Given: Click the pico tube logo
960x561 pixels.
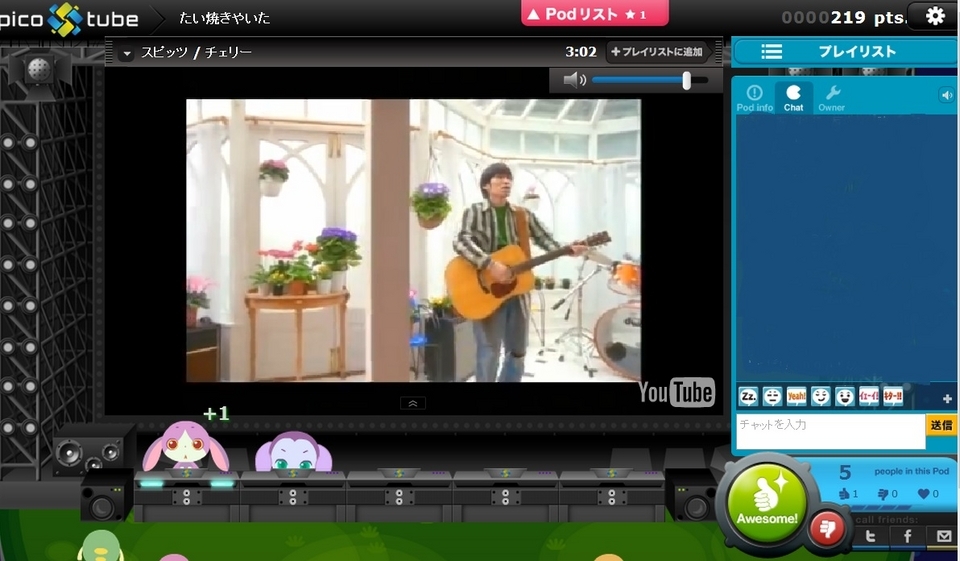Looking at the screenshot, I should pos(69,19).
